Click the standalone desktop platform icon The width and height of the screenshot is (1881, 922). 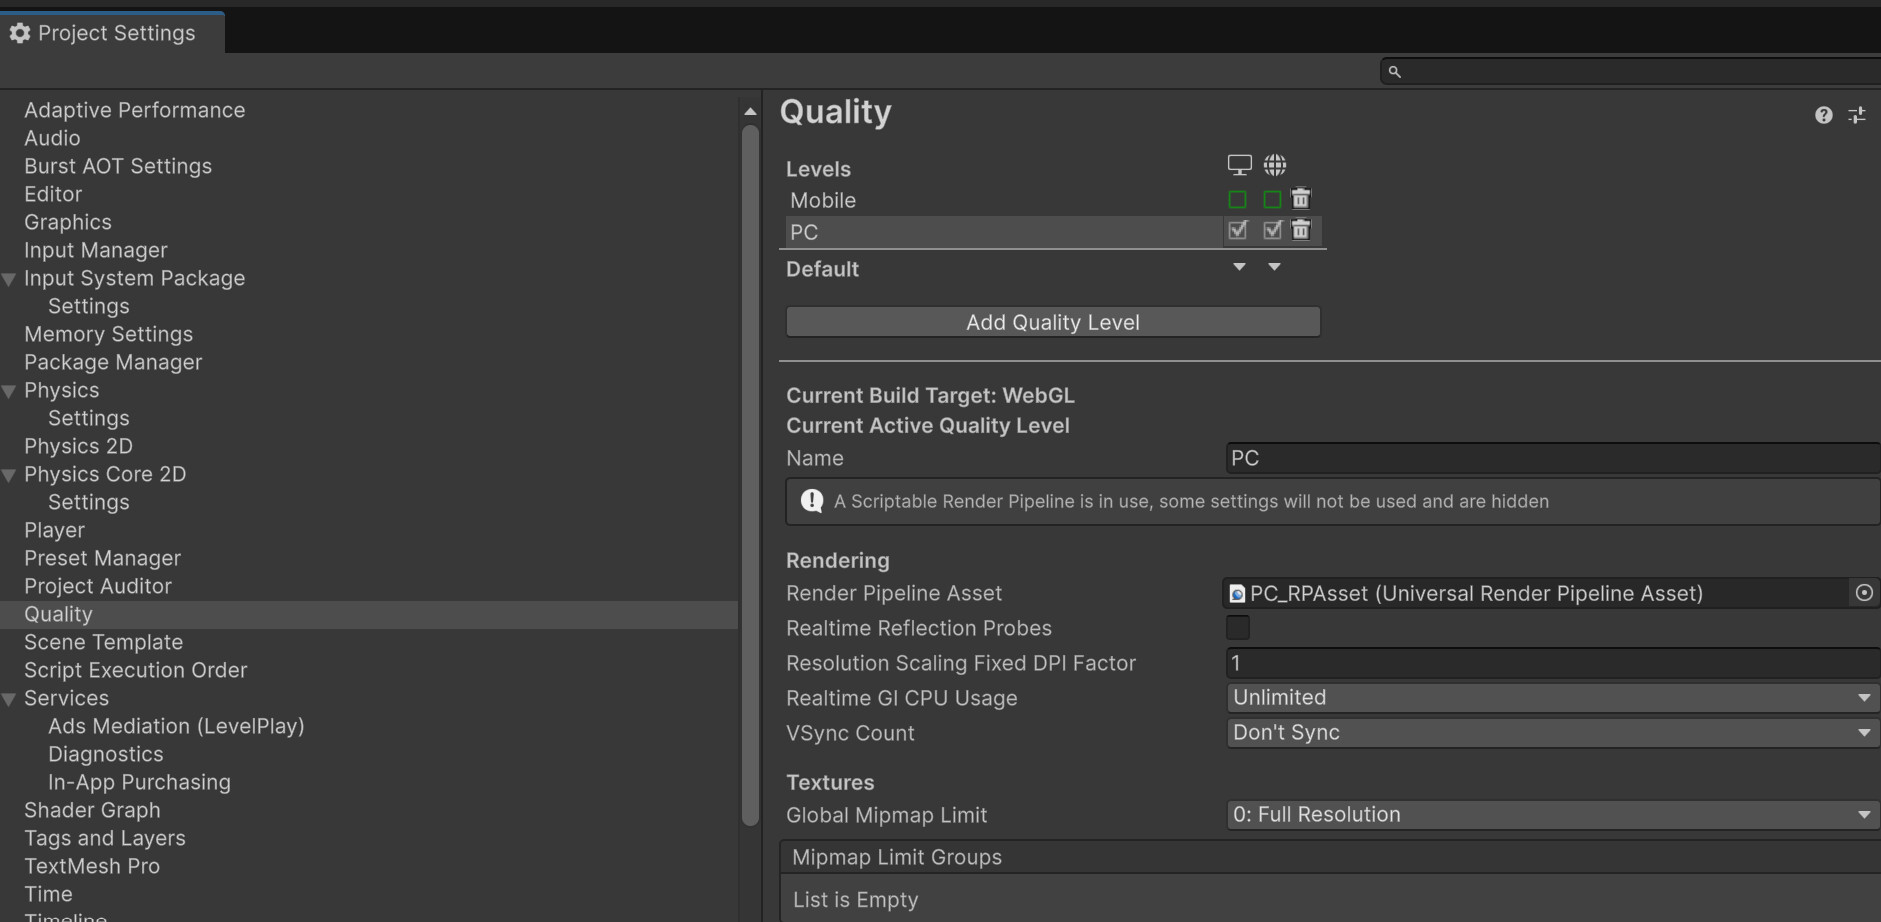coord(1239,165)
